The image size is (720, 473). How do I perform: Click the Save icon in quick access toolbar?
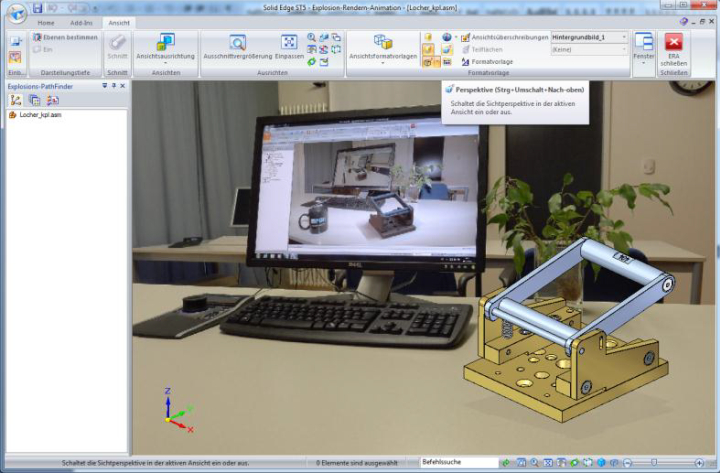click(x=38, y=8)
